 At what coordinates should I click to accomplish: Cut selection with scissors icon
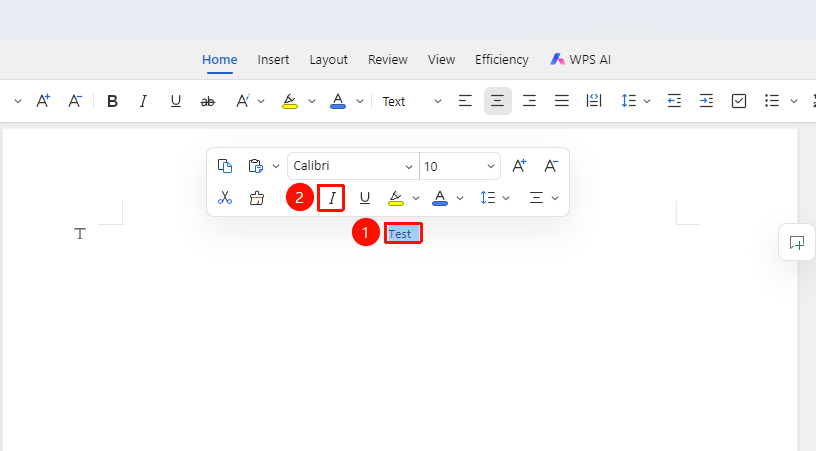(x=225, y=198)
